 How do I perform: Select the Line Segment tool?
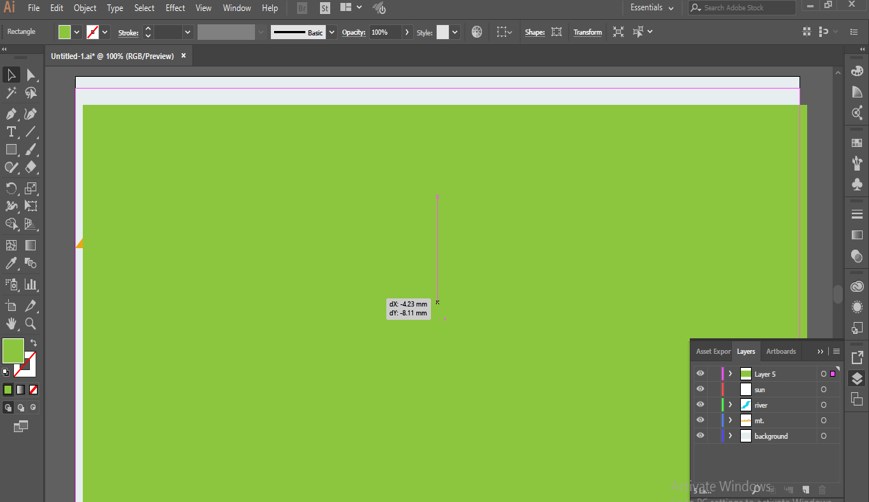click(x=30, y=132)
